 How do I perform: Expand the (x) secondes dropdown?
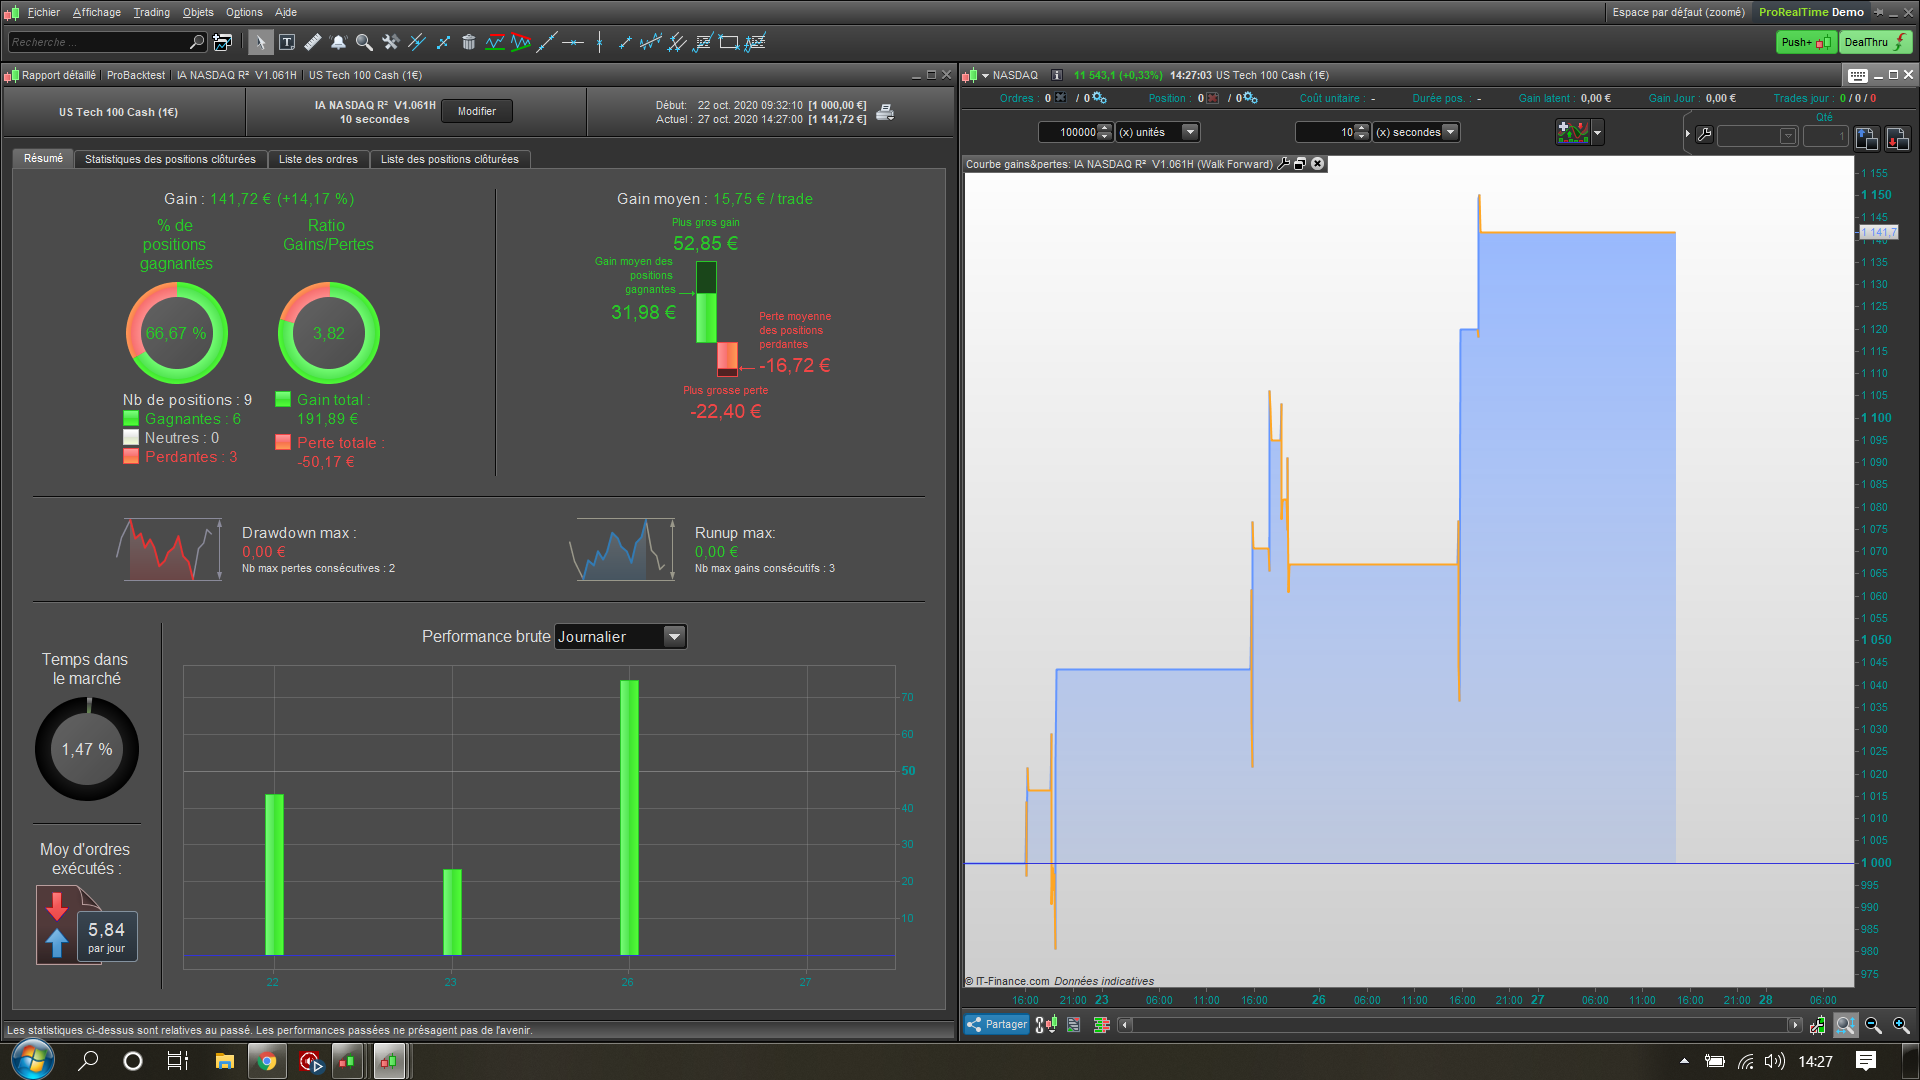[1450, 132]
